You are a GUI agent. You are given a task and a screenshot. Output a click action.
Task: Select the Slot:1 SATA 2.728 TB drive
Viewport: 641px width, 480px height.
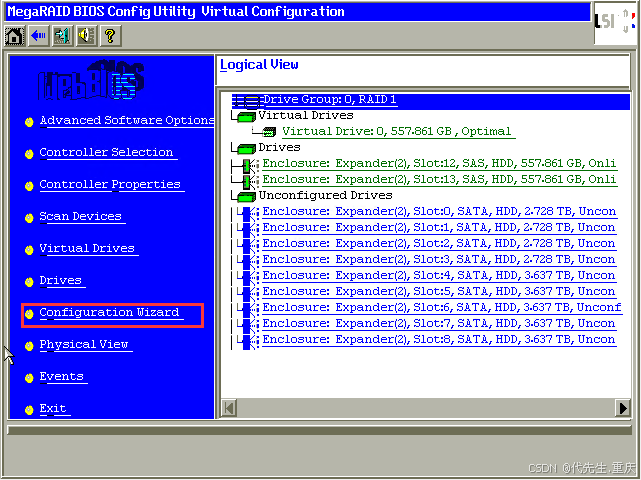[x=439, y=228]
